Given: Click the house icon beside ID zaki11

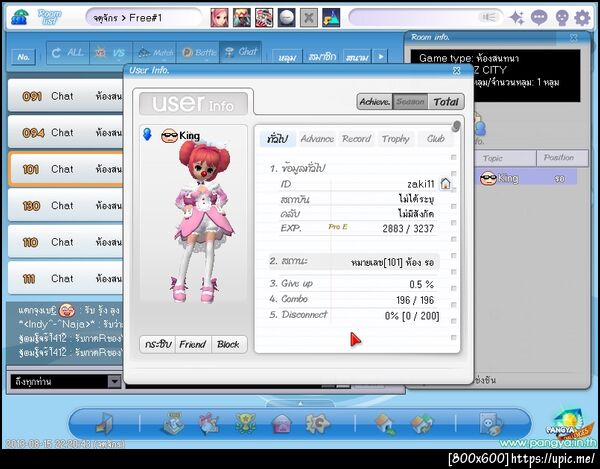Looking at the screenshot, I should click(x=445, y=184).
